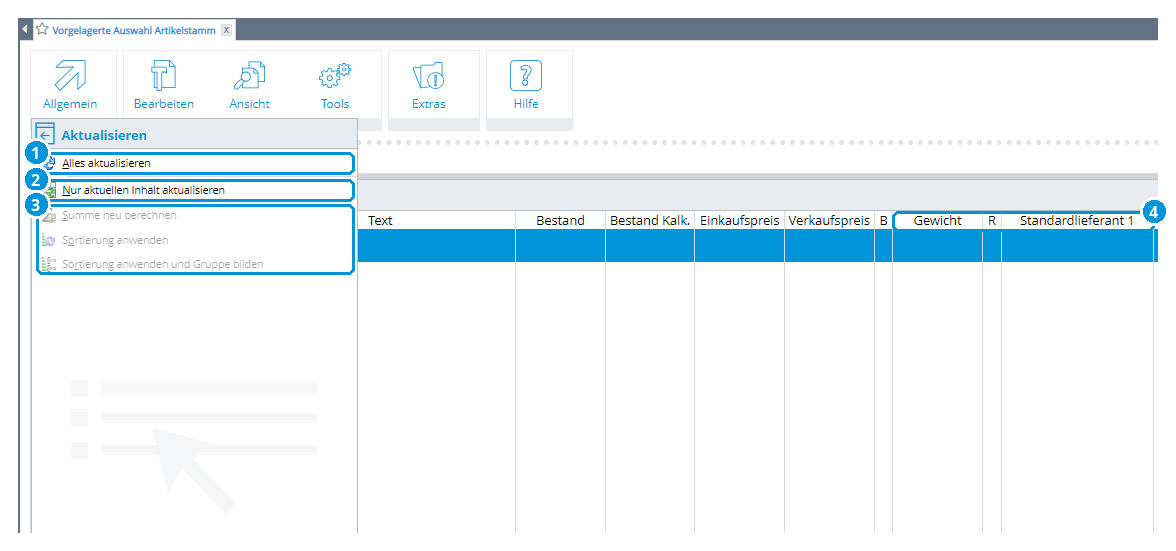The height and width of the screenshot is (551, 1176).
Task: Open the Bearbeiten ribbon group
Action: [164, 85]
